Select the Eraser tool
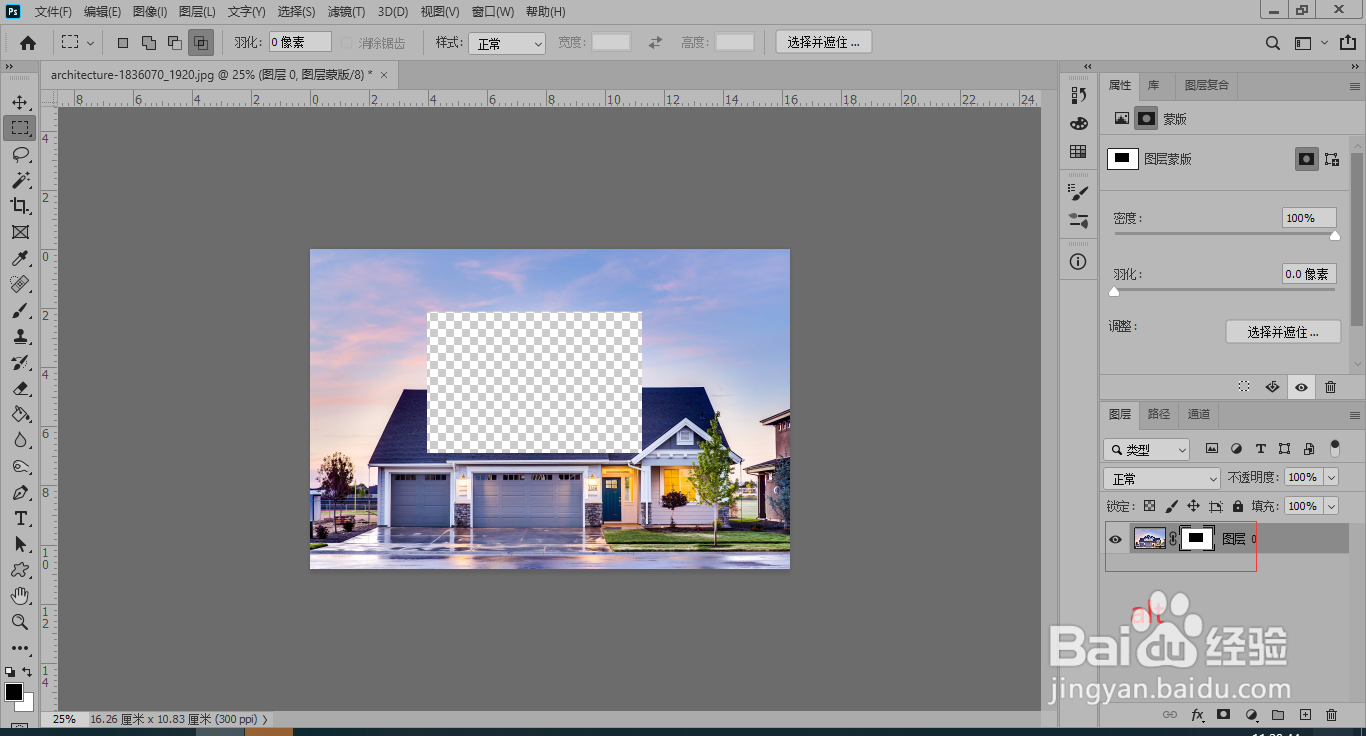Screen dimensions: 1366x736 click(x=20, y=389)
